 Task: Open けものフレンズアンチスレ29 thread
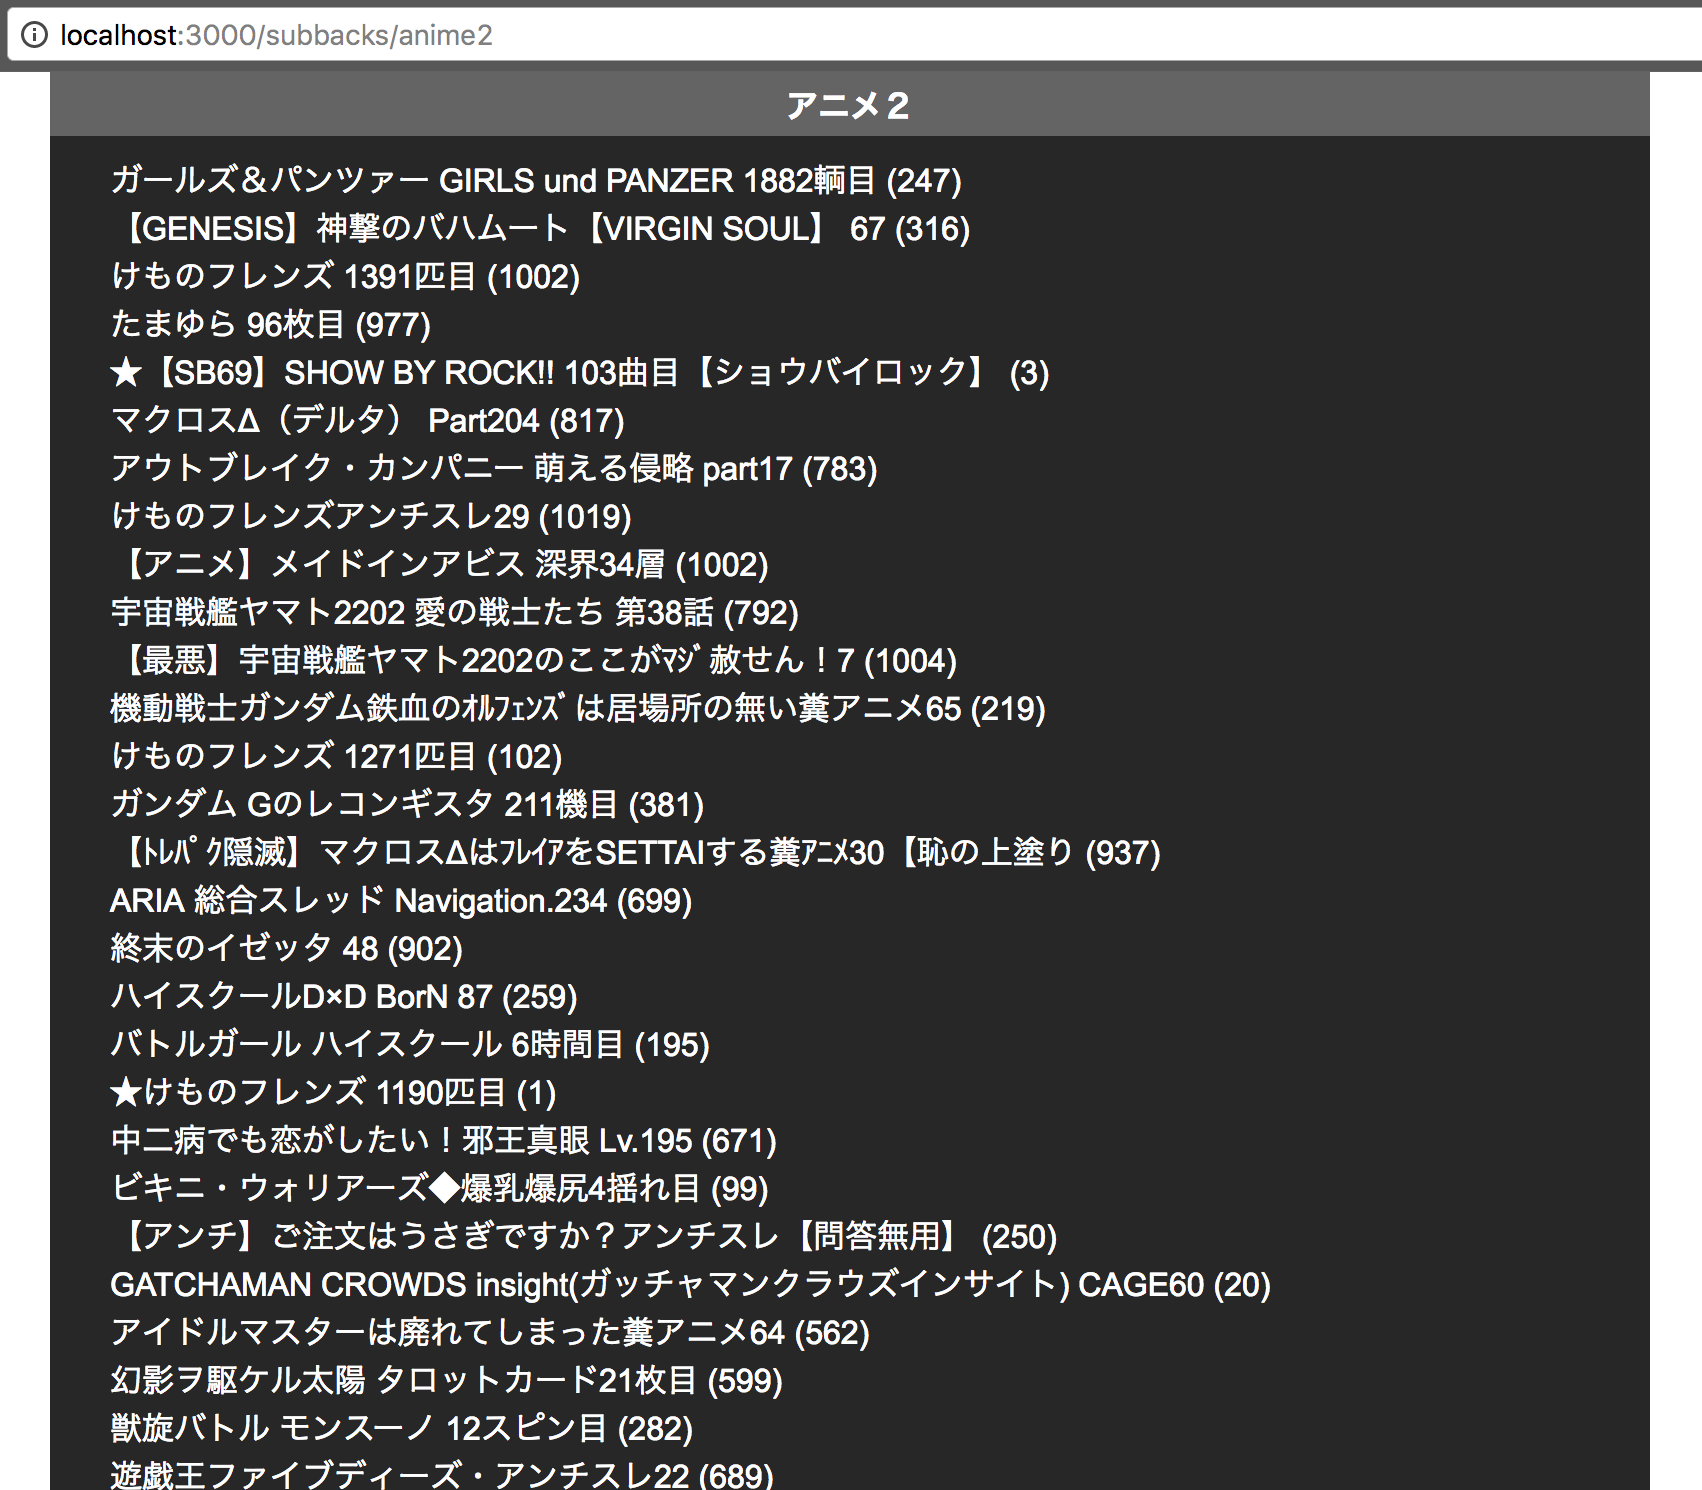click(x=371, y=516)
